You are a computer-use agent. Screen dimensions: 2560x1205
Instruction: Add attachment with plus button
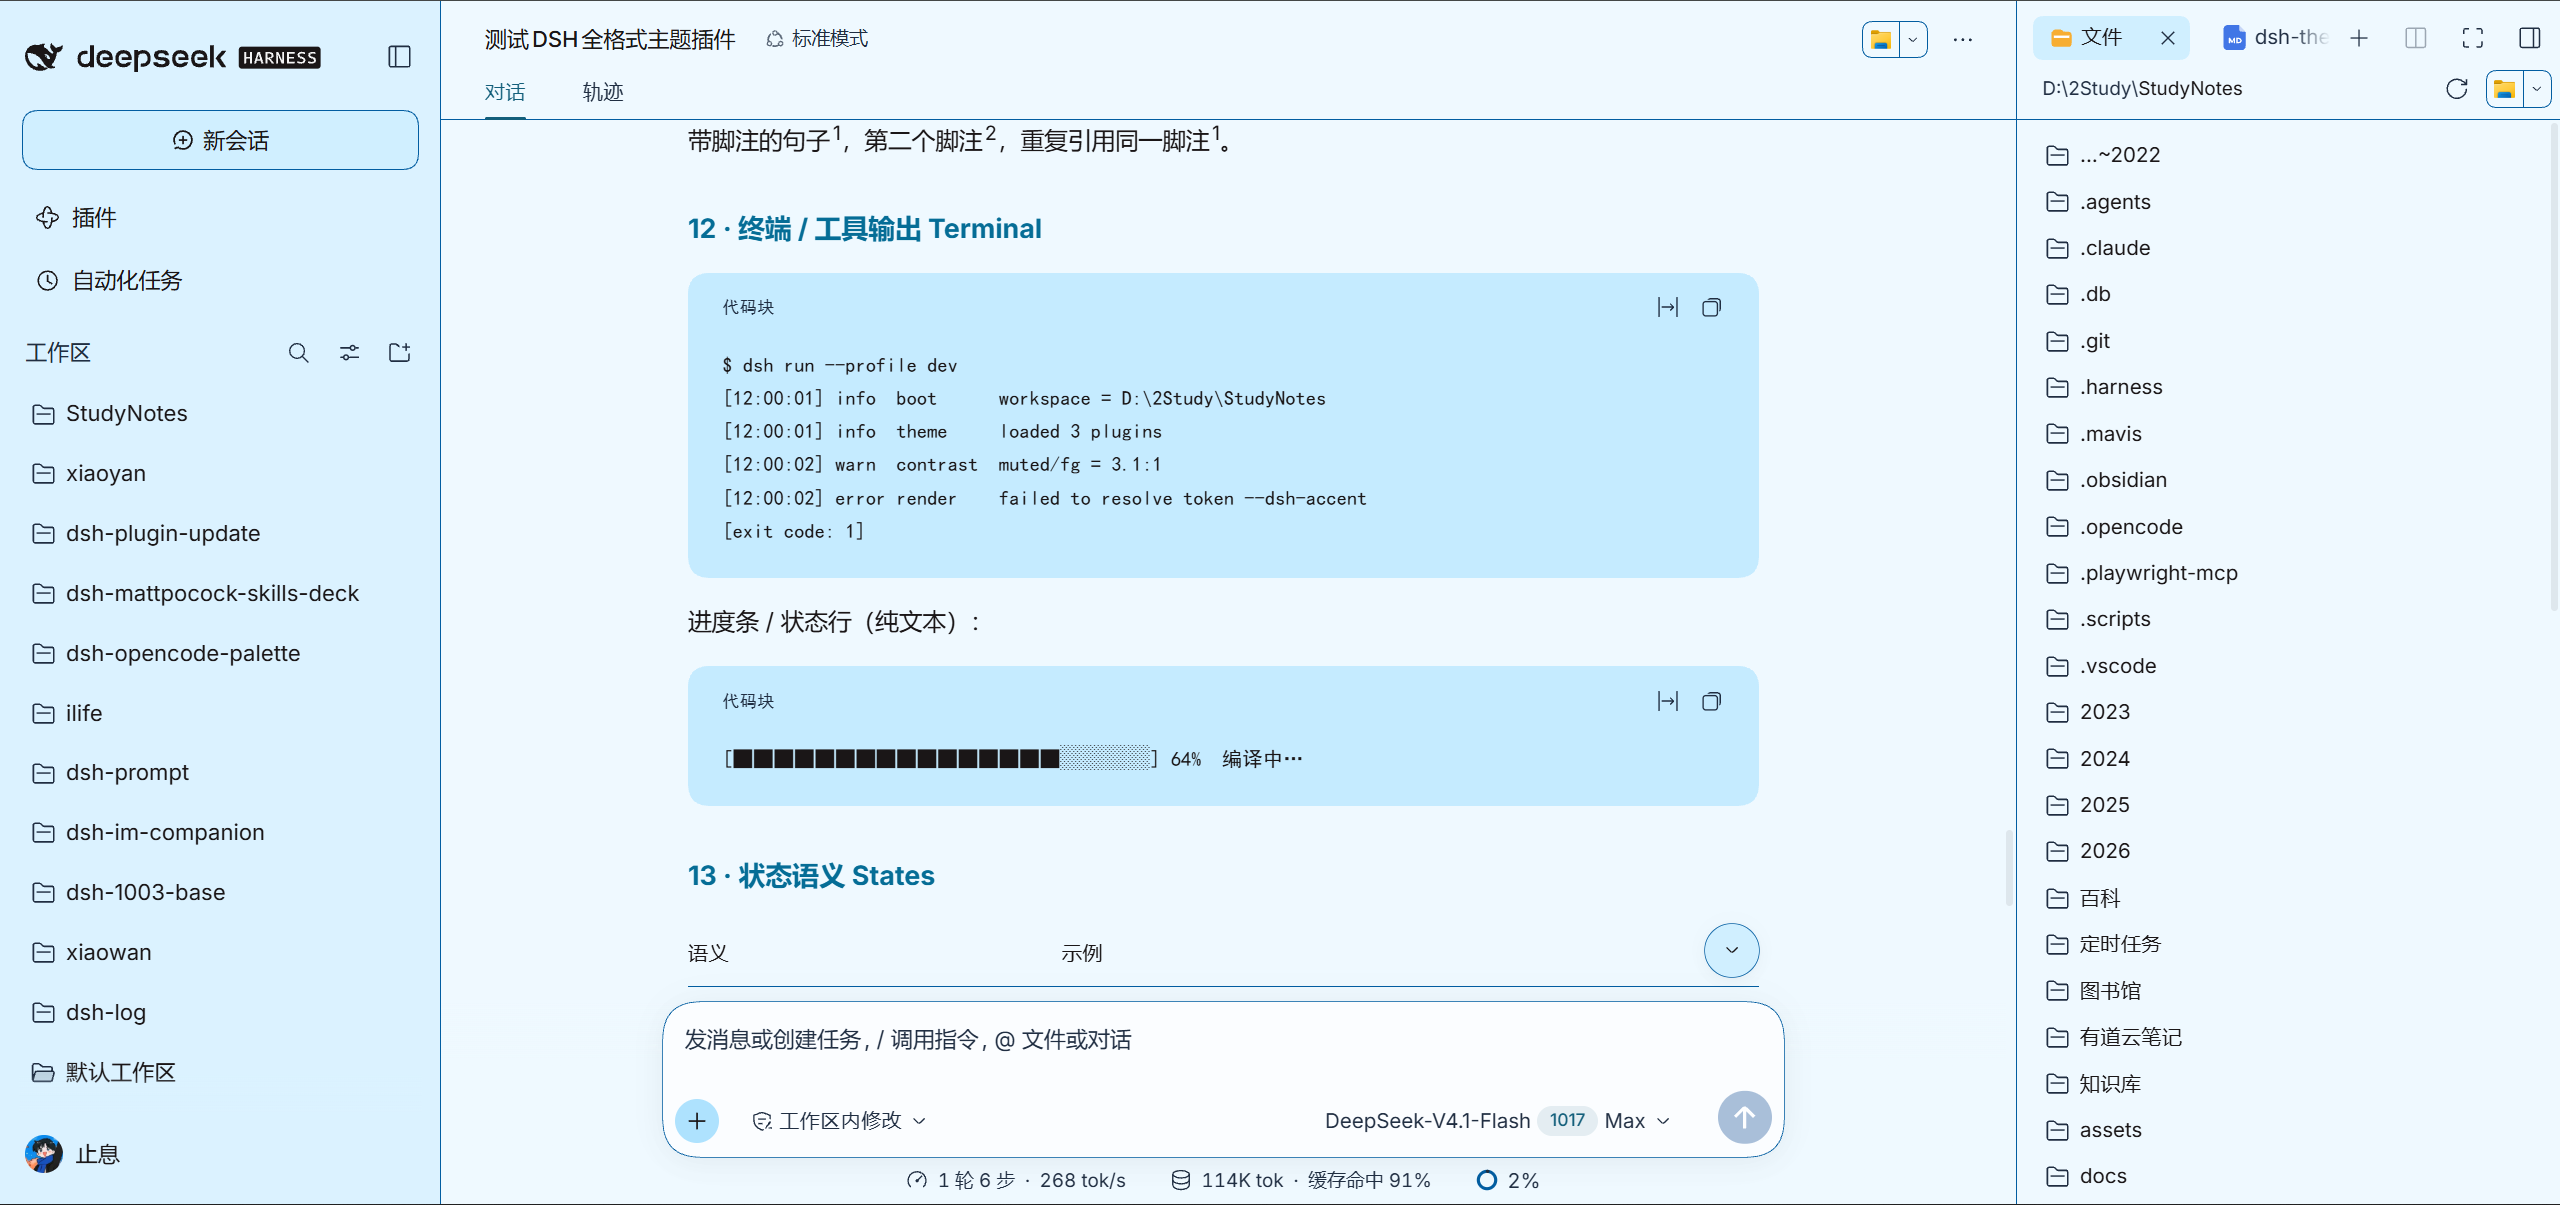pos(697,1121)
